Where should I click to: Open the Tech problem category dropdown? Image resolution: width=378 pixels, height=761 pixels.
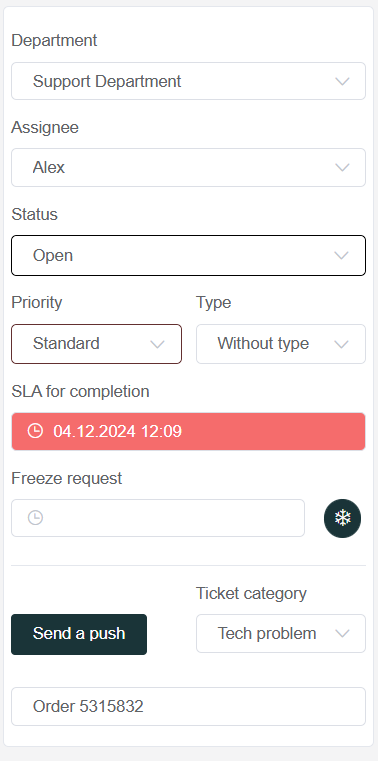coord(281,633)
